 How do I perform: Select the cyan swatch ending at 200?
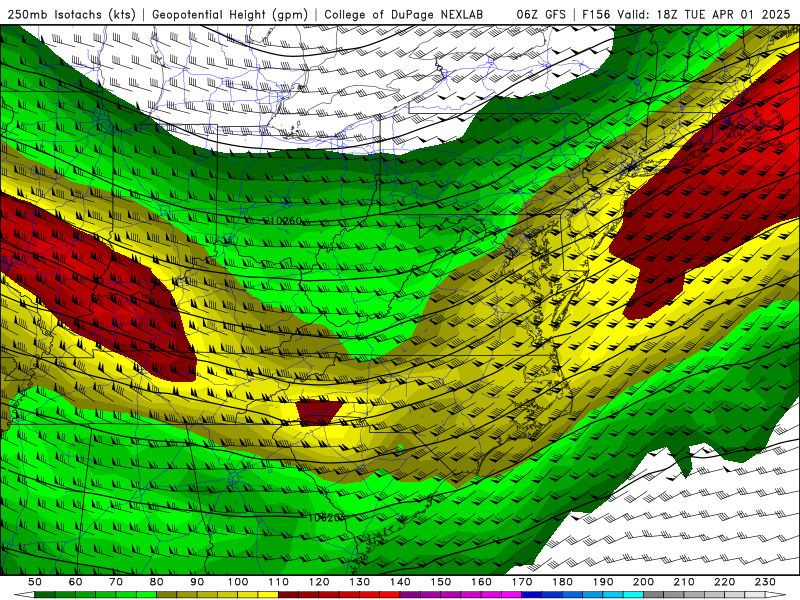coord(633,594)
